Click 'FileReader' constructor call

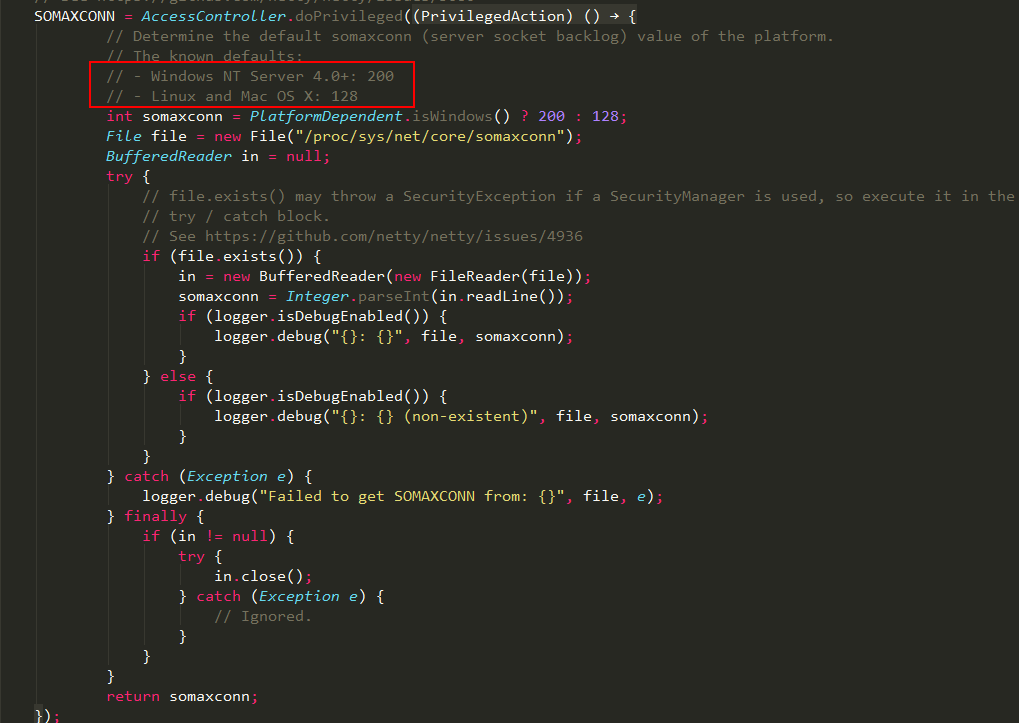[475, 277]
